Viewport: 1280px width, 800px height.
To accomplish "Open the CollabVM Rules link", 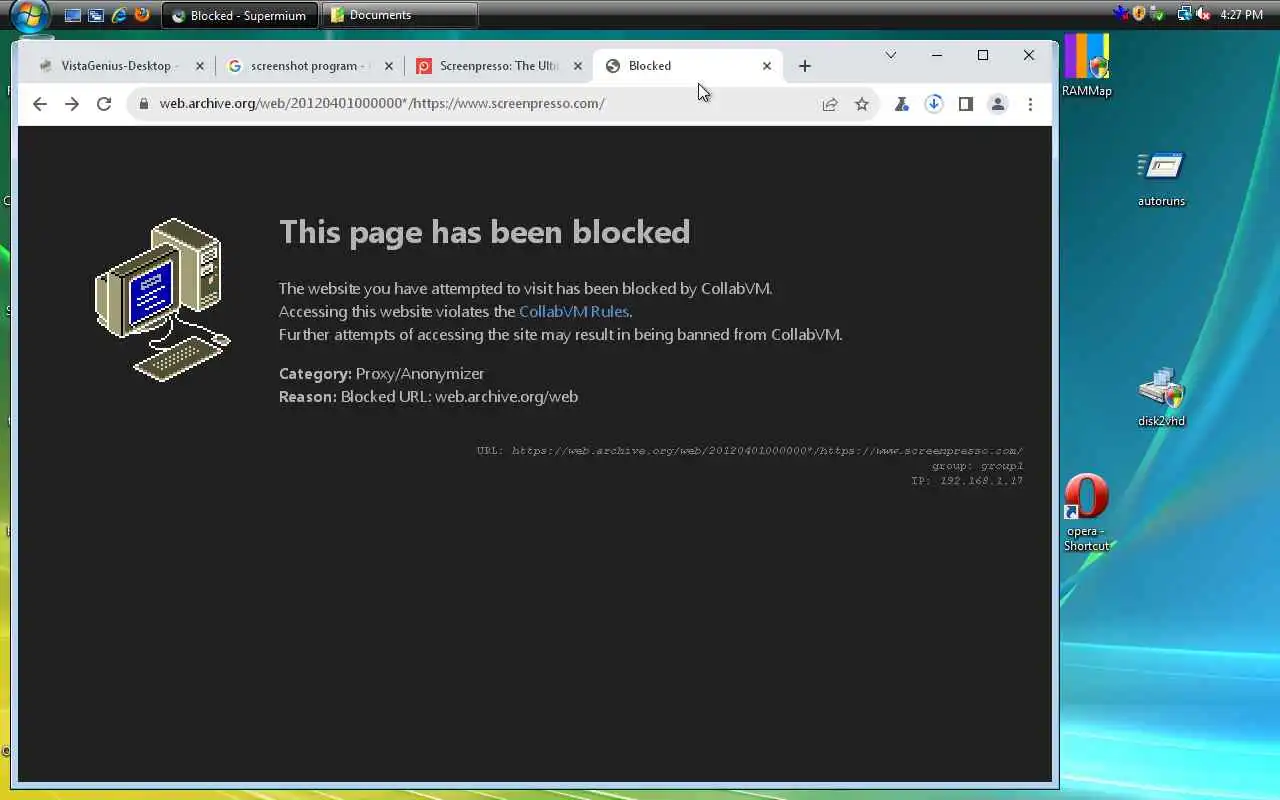I will 574,312.
